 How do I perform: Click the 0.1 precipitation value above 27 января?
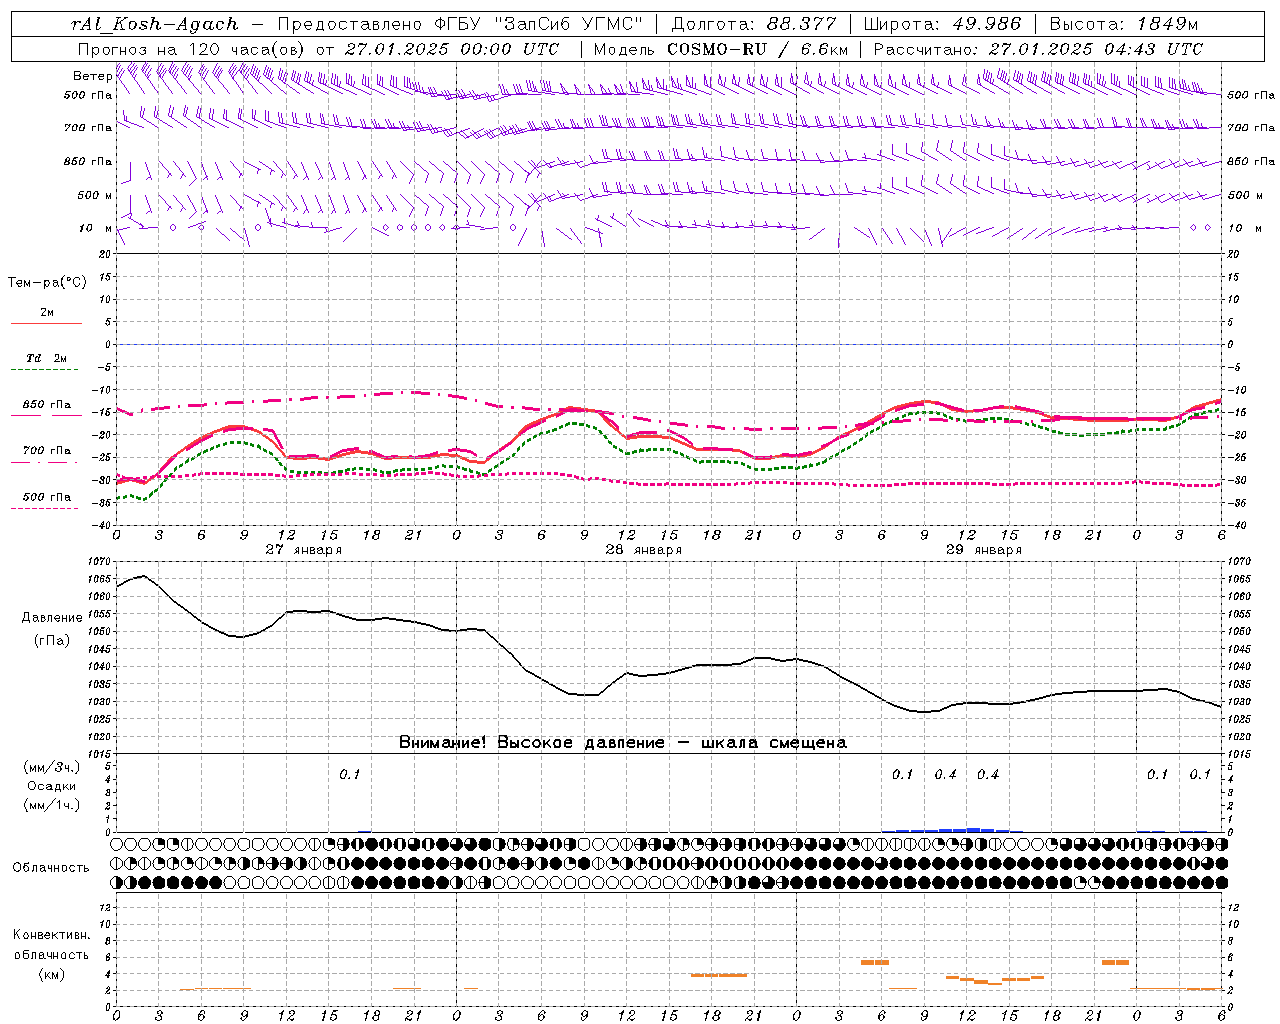coord(349,775)
